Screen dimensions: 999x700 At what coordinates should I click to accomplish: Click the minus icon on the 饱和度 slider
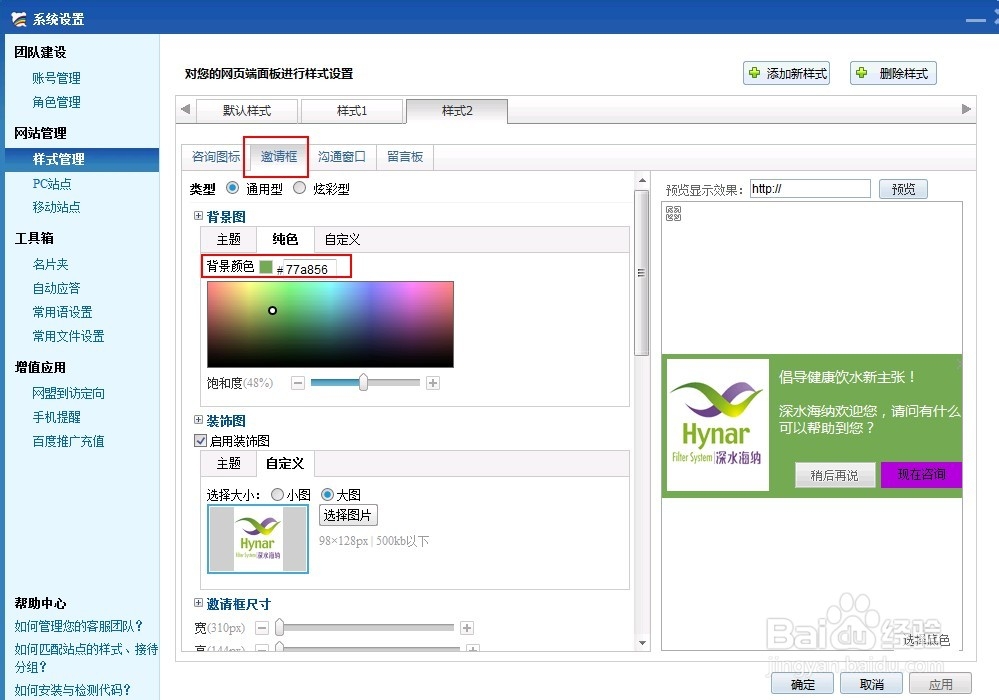click(297, 382)
